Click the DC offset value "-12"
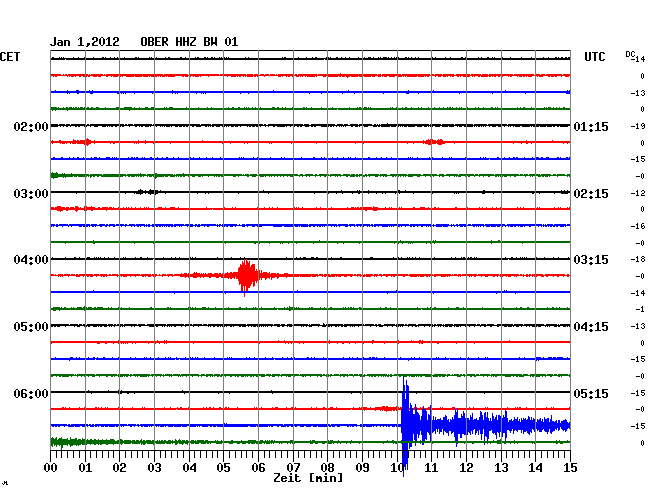 click(x=638, y=193)
